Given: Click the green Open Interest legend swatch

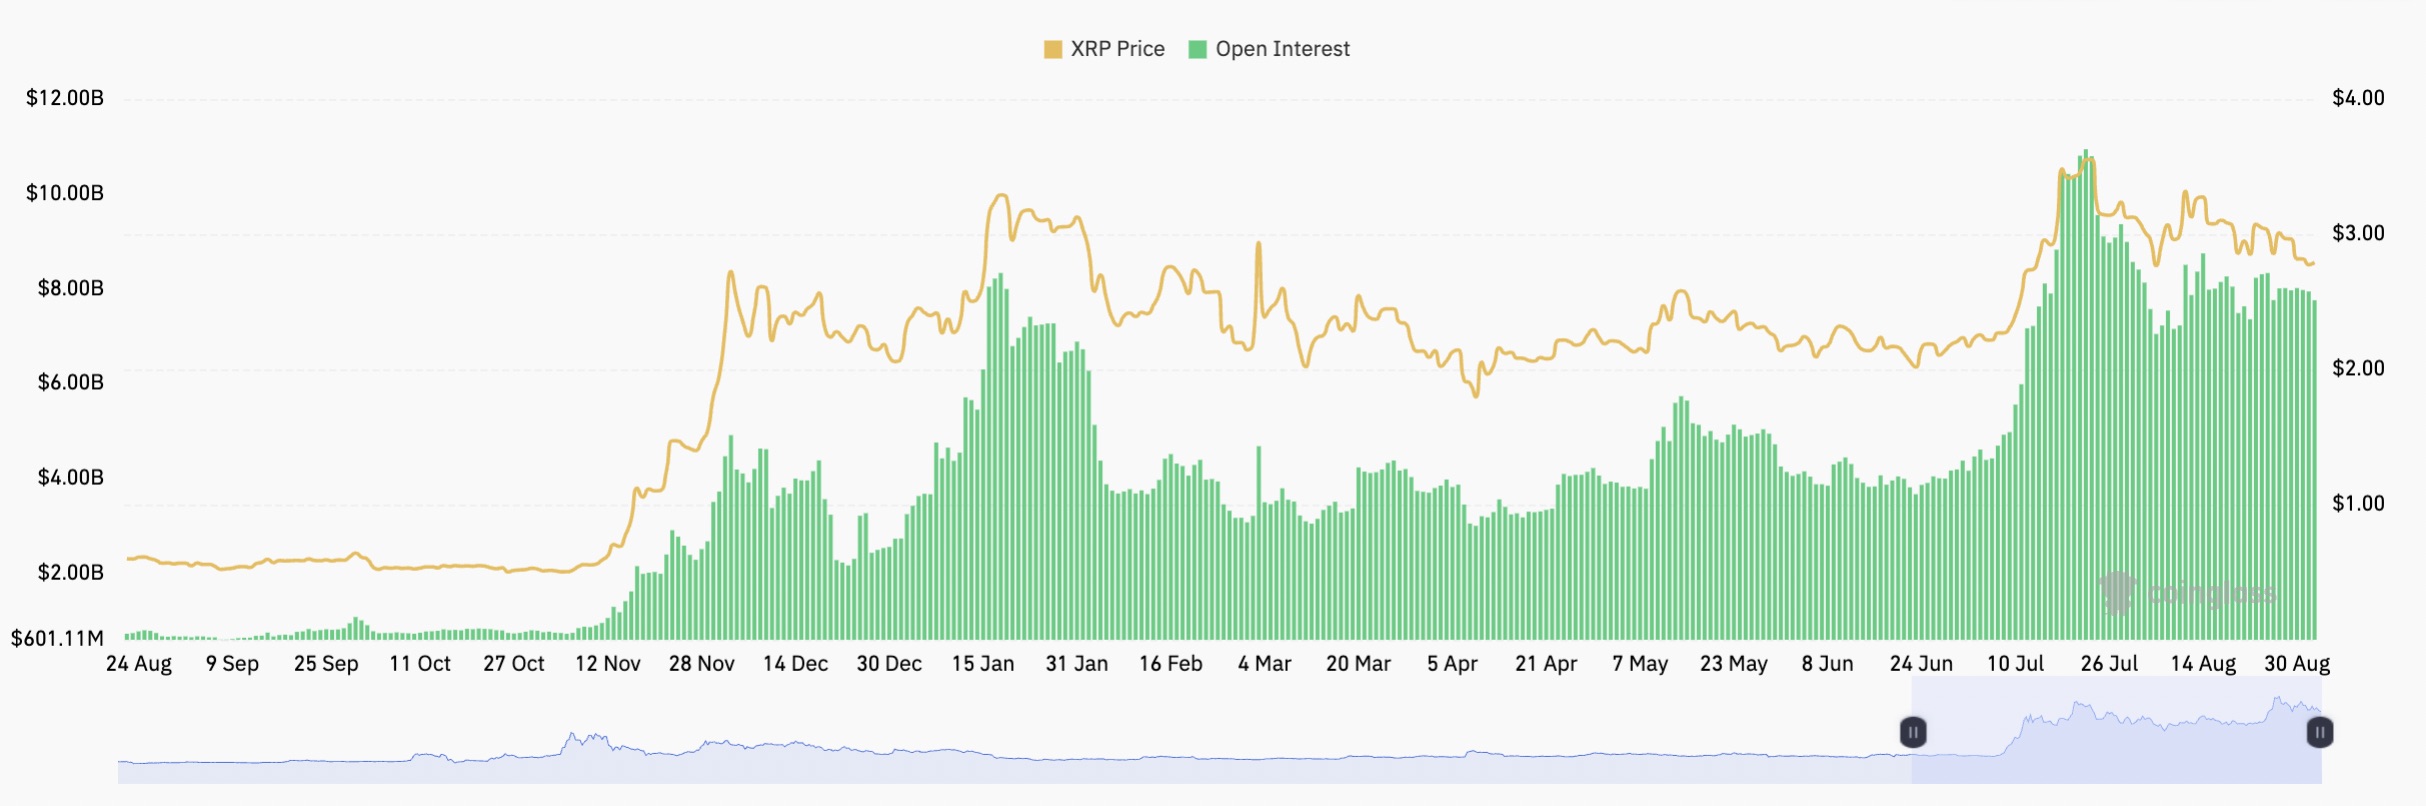Looking at the screenshot, I should point(1197,49).
